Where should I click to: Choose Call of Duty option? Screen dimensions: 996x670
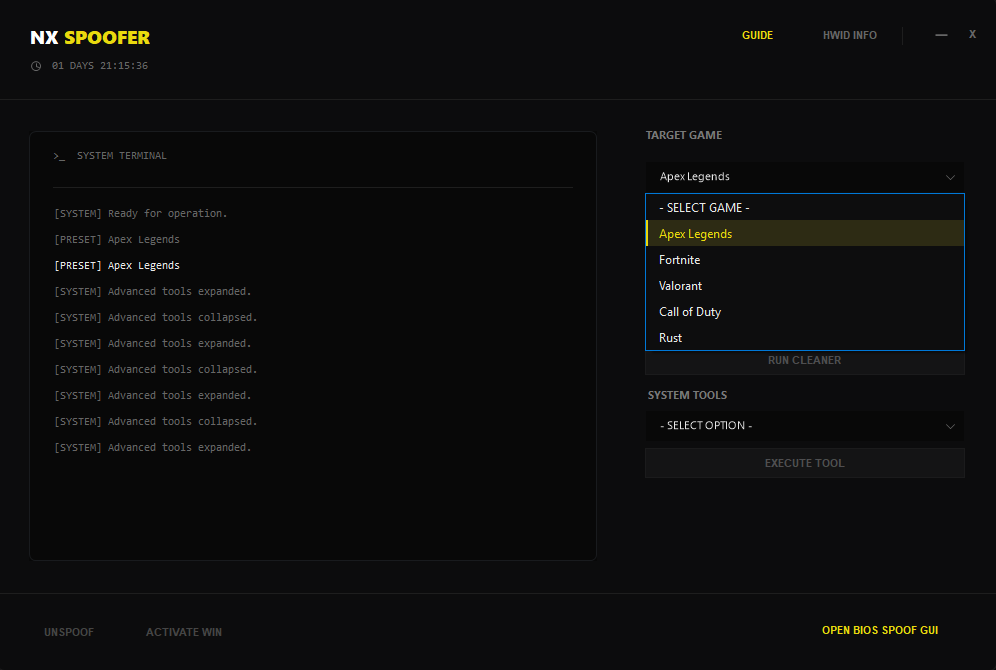click(805, 312)
